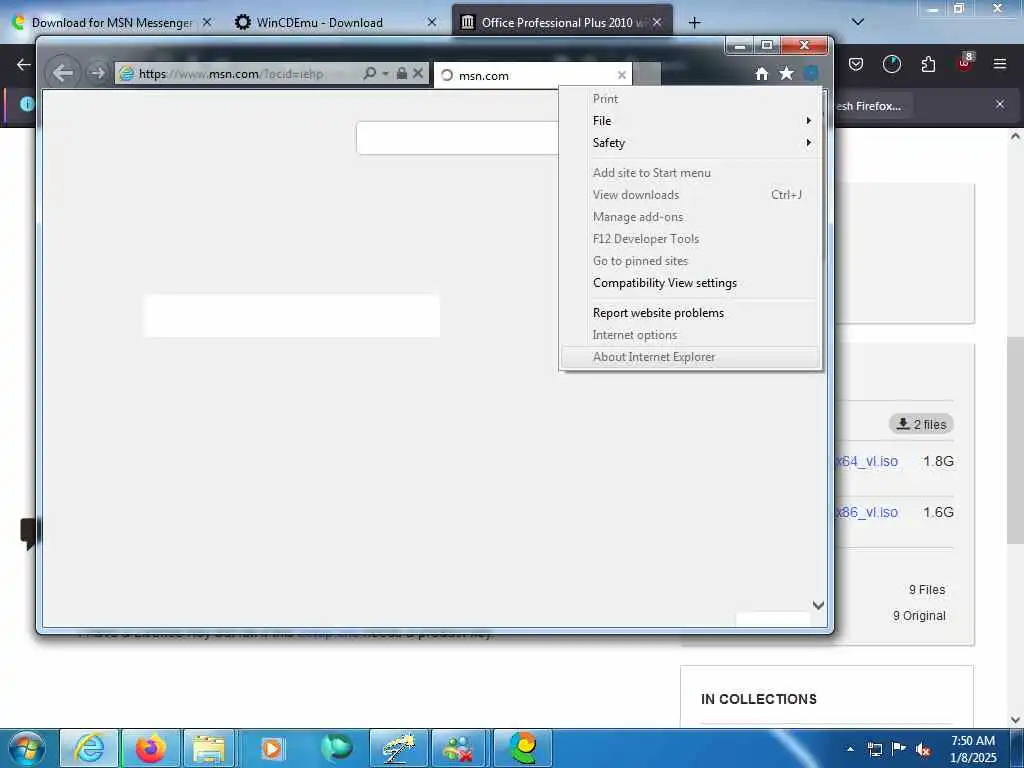The width and height of the screenshot is (1024, 768).
Task: Open Internet Explorer from the taskbar
Action: pyautogui.click(x=89, y=749)
